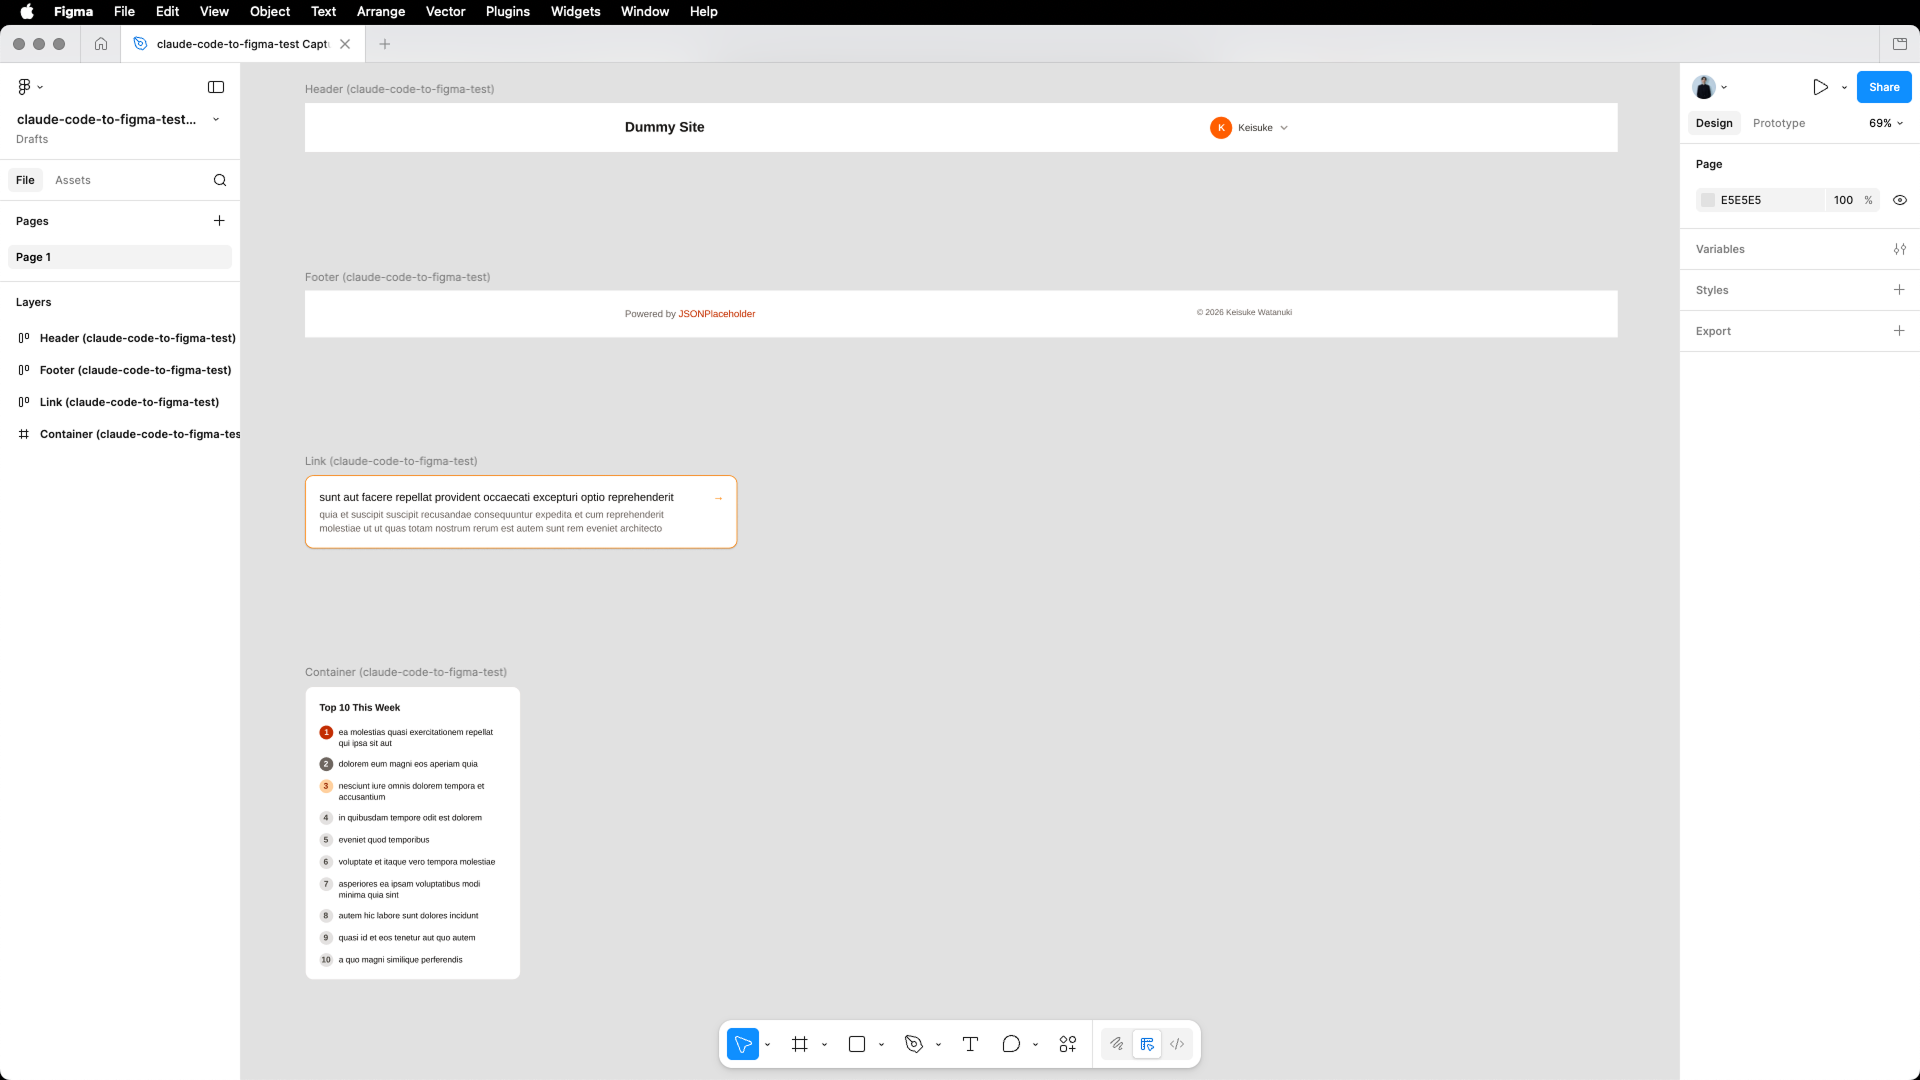Viewport: 1920px width, 1080px height.
Task: Switch to the Prototype tab
Action: coord(1779,123)
